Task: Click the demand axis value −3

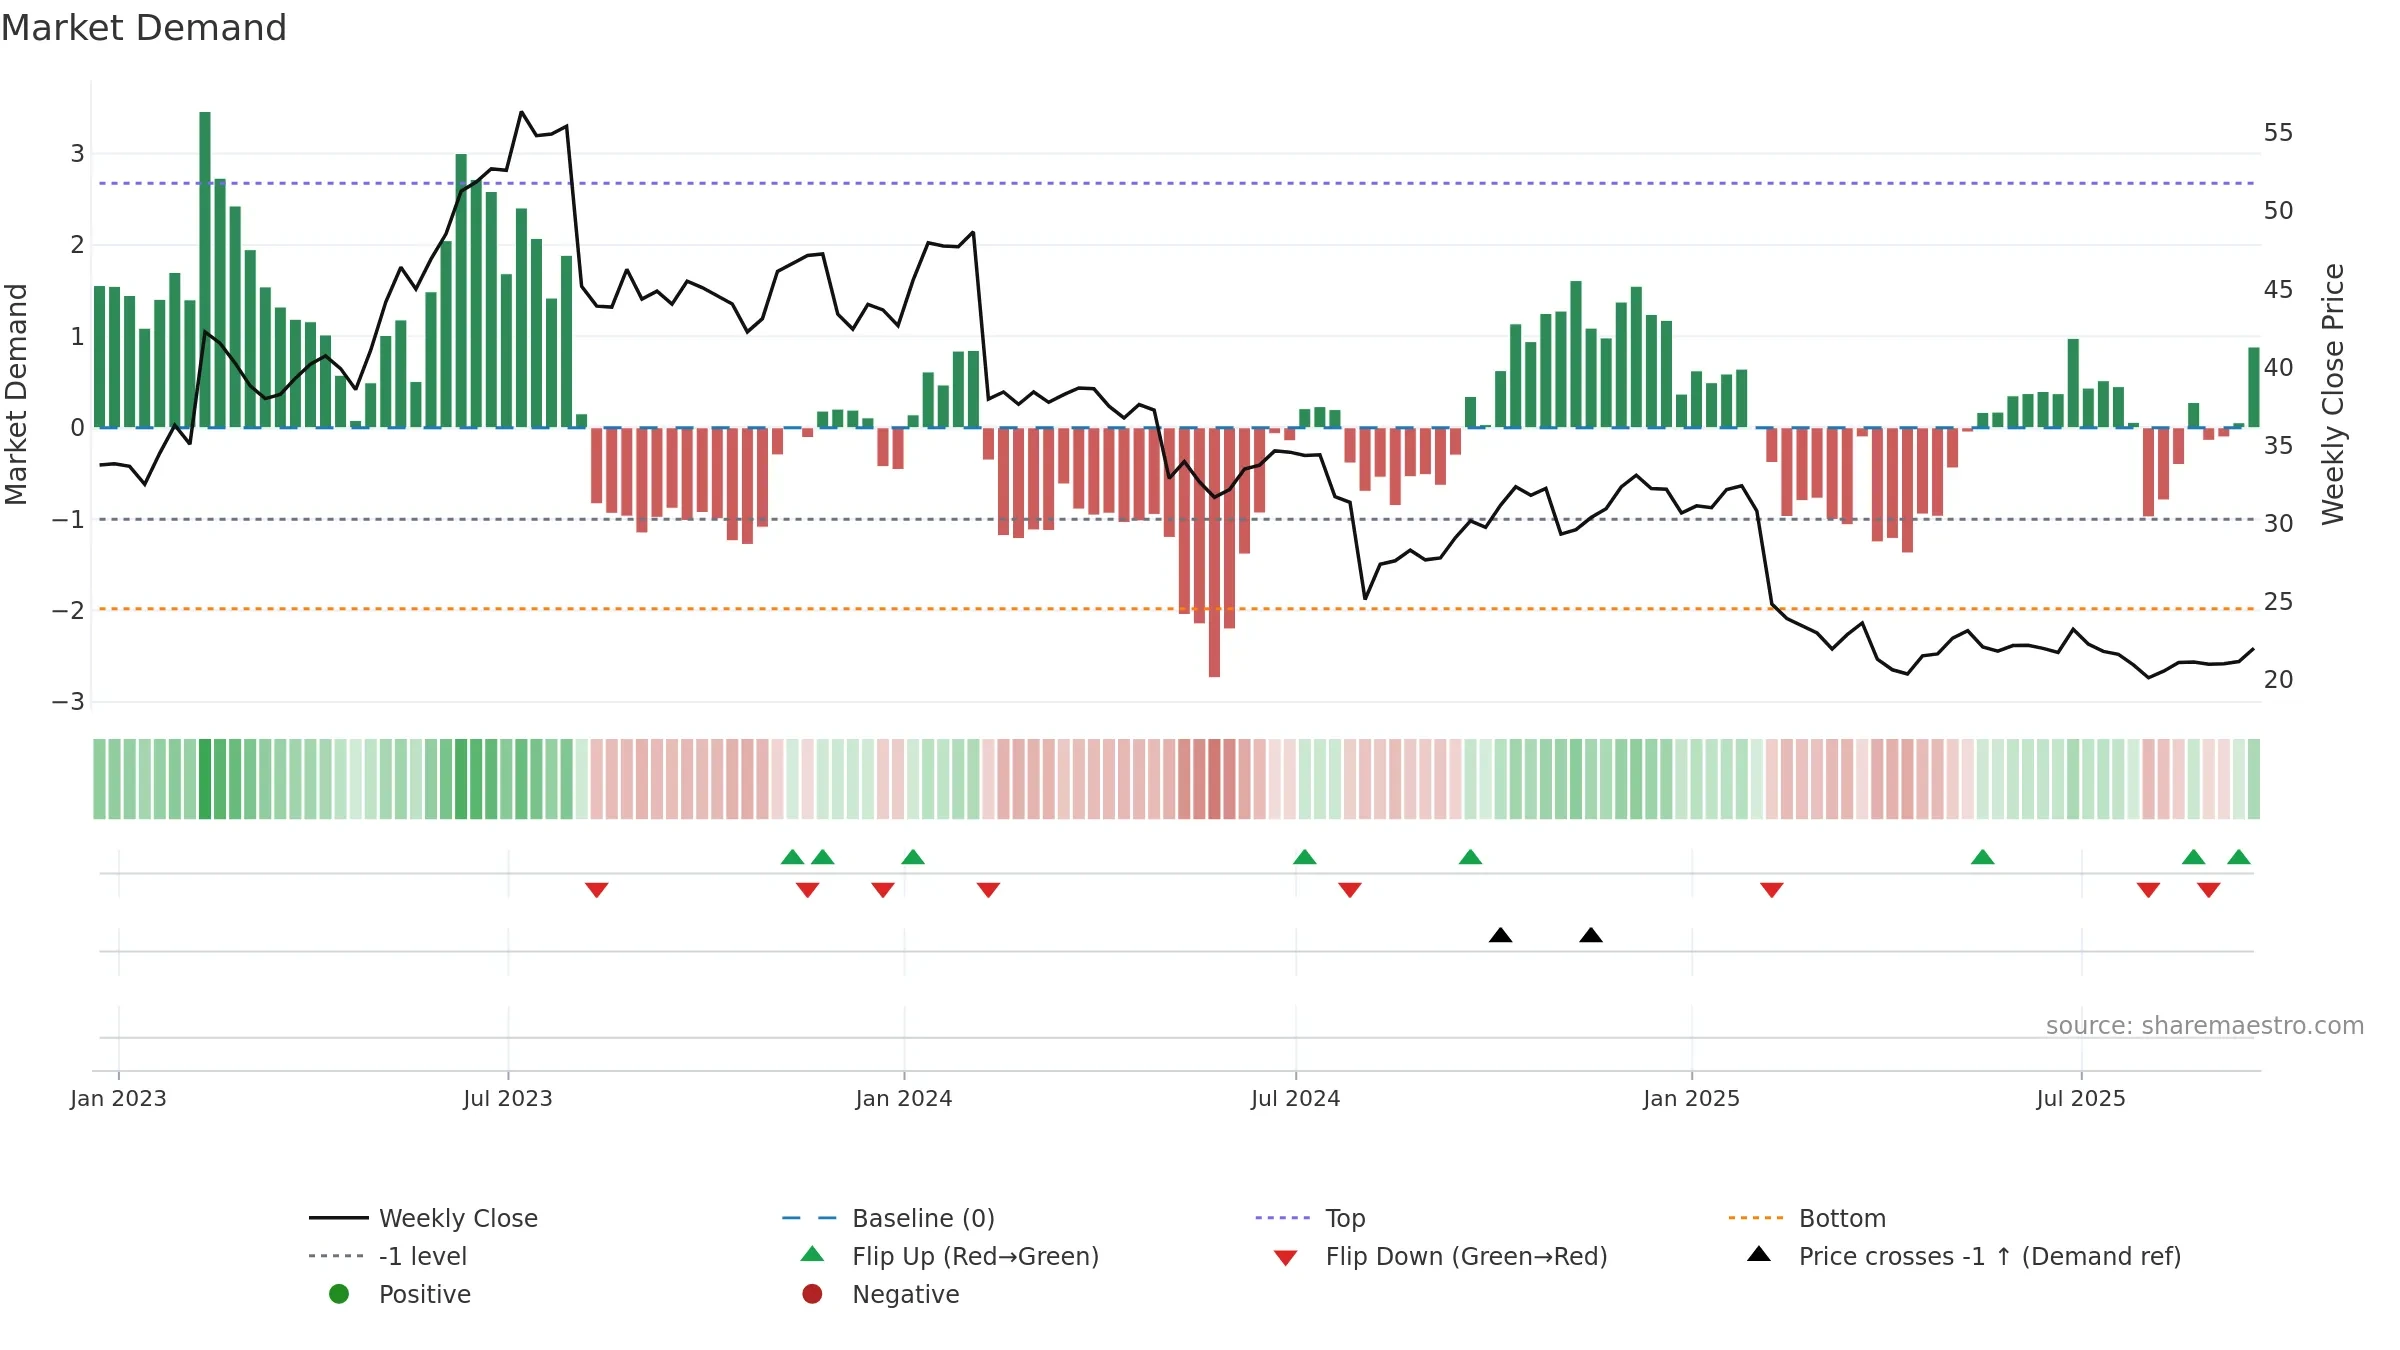Action: [68, 702]
